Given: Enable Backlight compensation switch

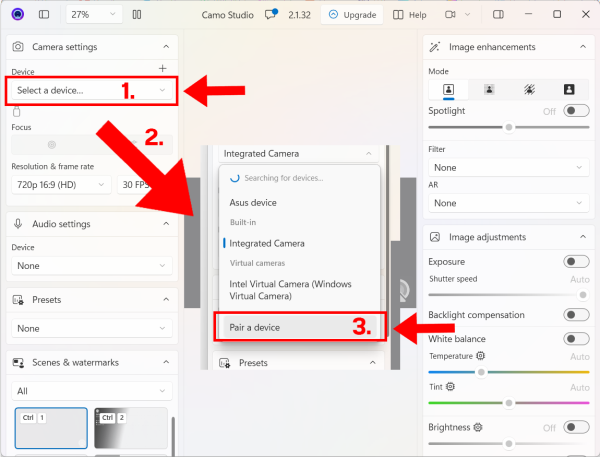Looking at the screenshot, I should [x=576, y=315].
